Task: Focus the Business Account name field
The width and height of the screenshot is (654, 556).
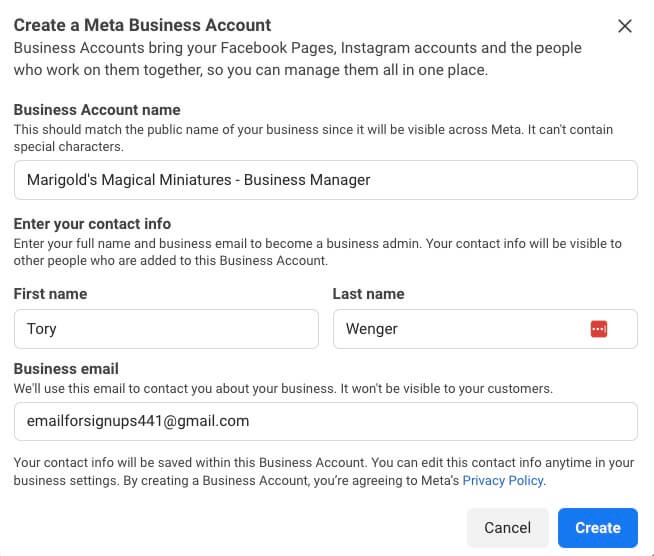Action: 326,180
